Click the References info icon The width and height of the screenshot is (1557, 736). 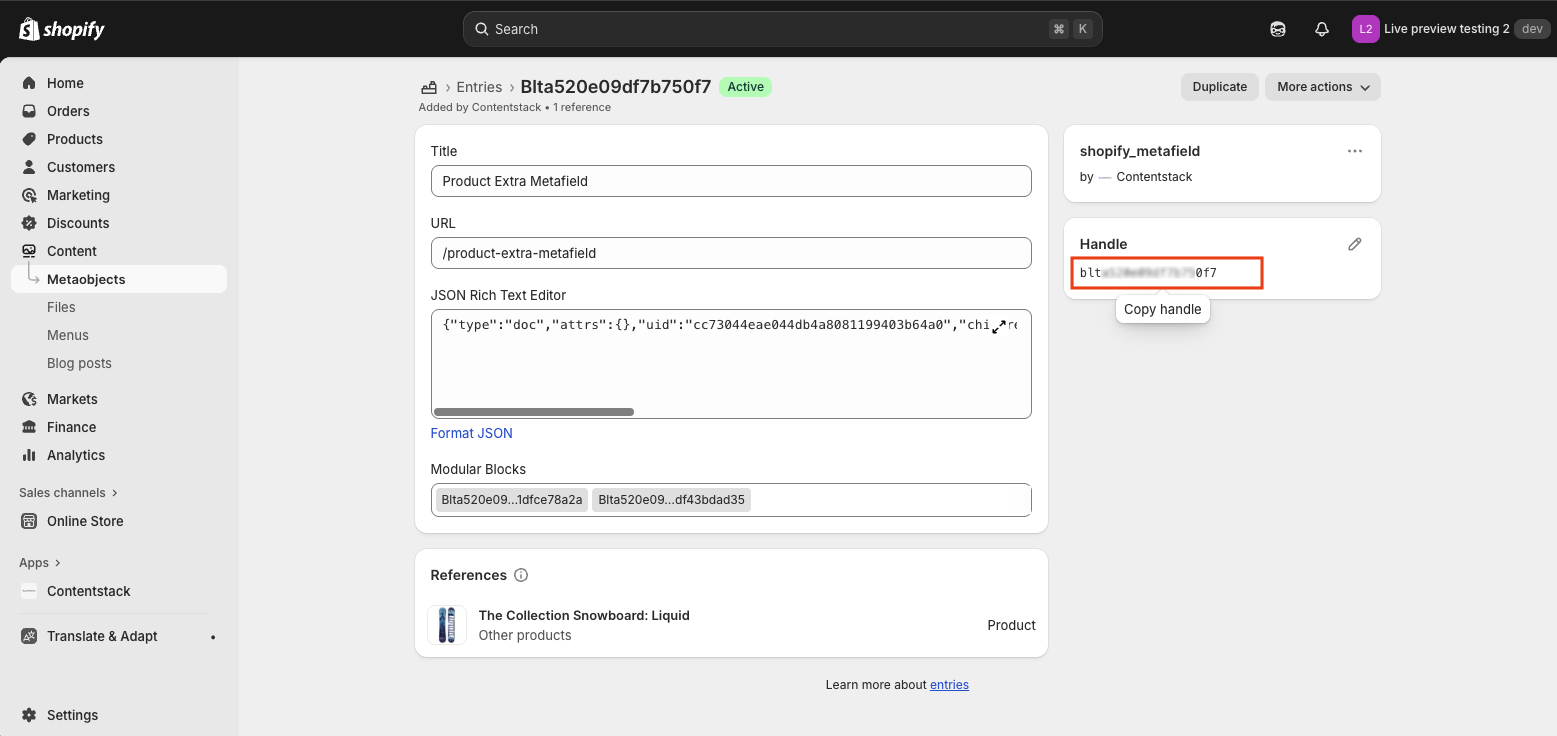tap(521, 575)
